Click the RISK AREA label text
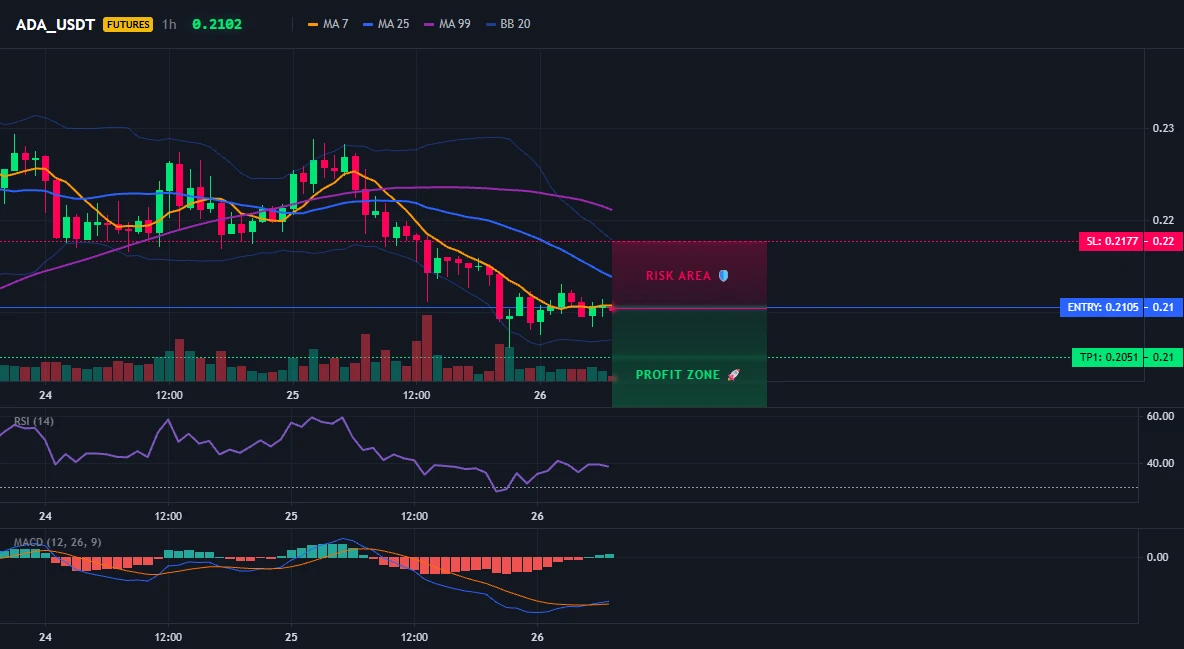Image resolution: width=1184 pixels, height=649 pixels. (x=678, y=276)
